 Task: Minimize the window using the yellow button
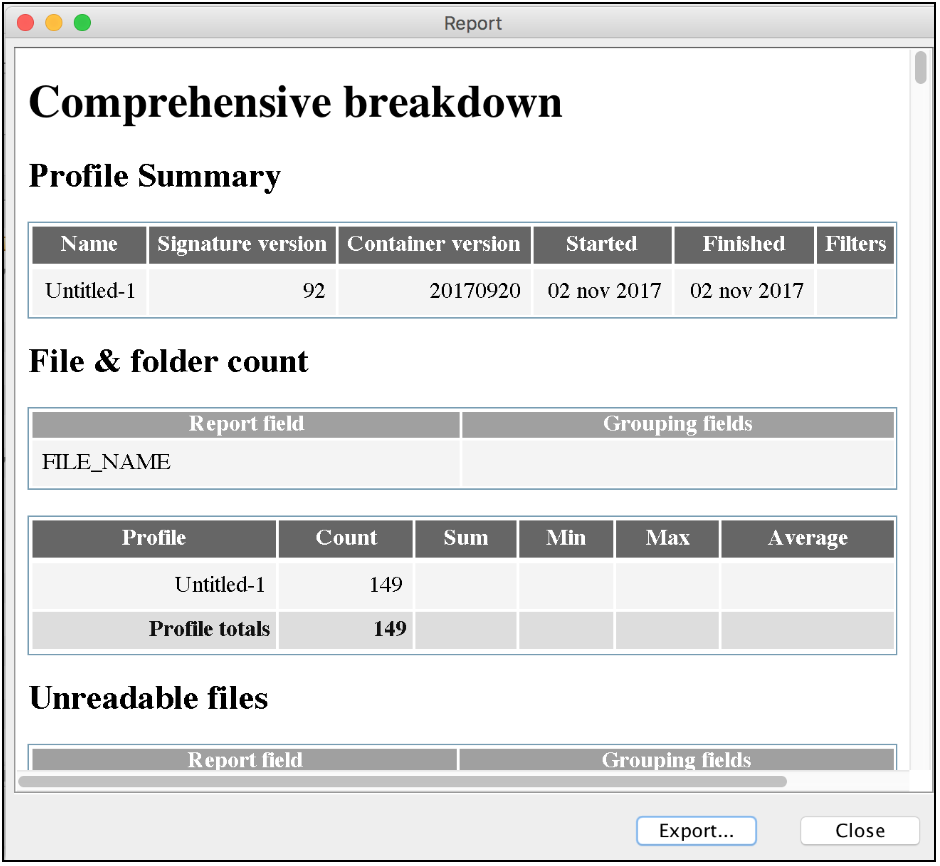(54, 22)
